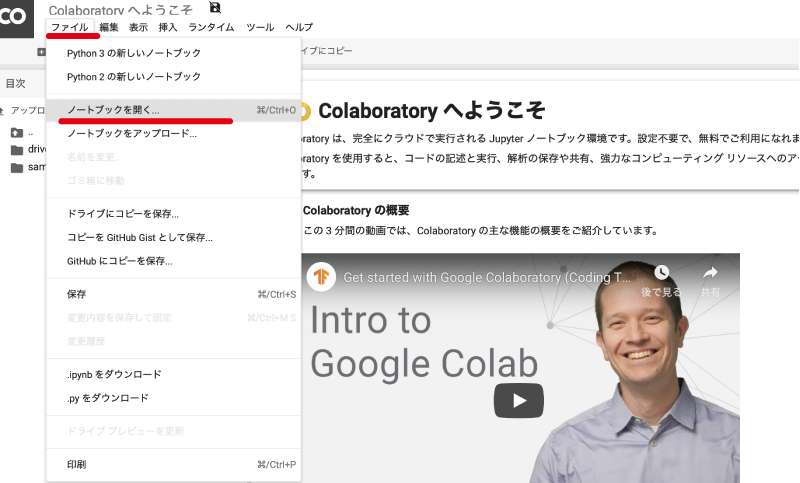The width and height of the screenshot is (800, 483).
Task: Select the 目次 sidebar tab
Action: 16,83
